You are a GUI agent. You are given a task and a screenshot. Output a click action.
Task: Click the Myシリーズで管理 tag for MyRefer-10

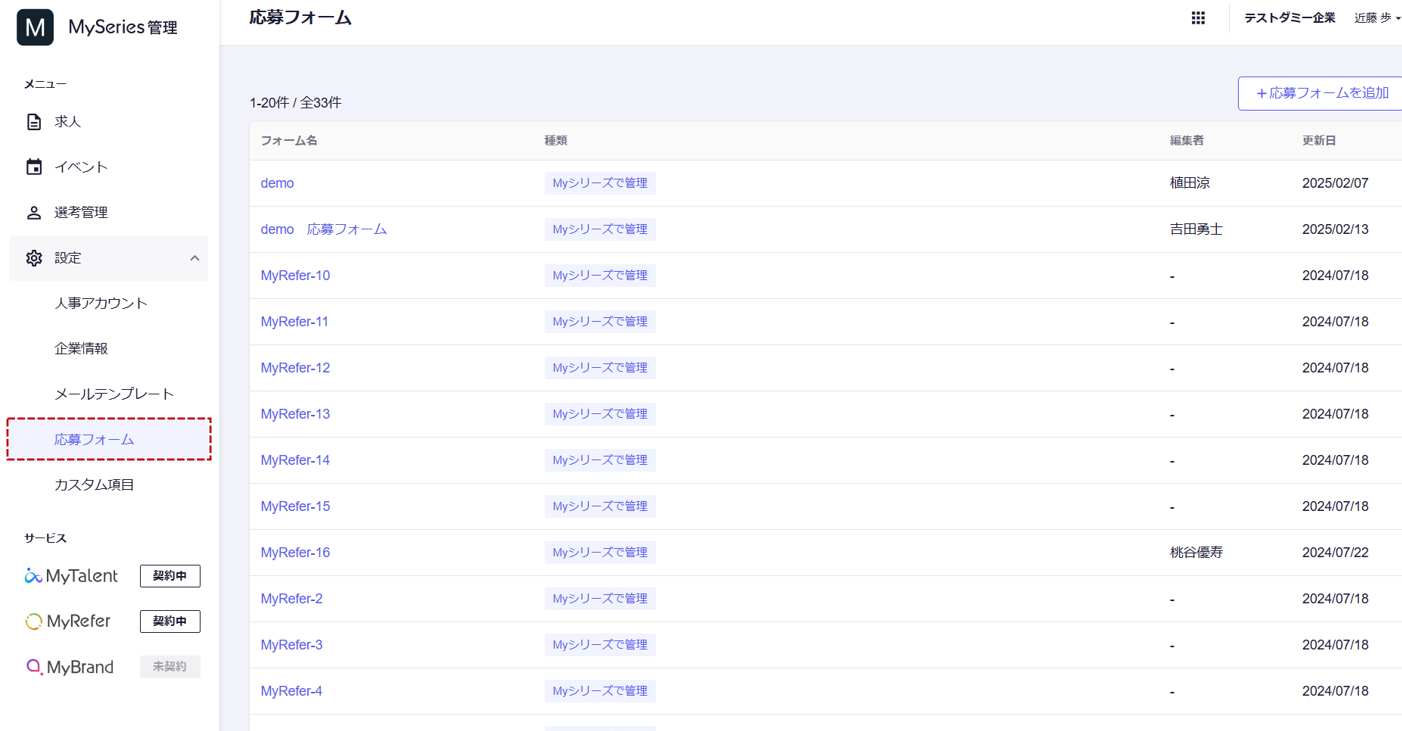coord(600,275)
